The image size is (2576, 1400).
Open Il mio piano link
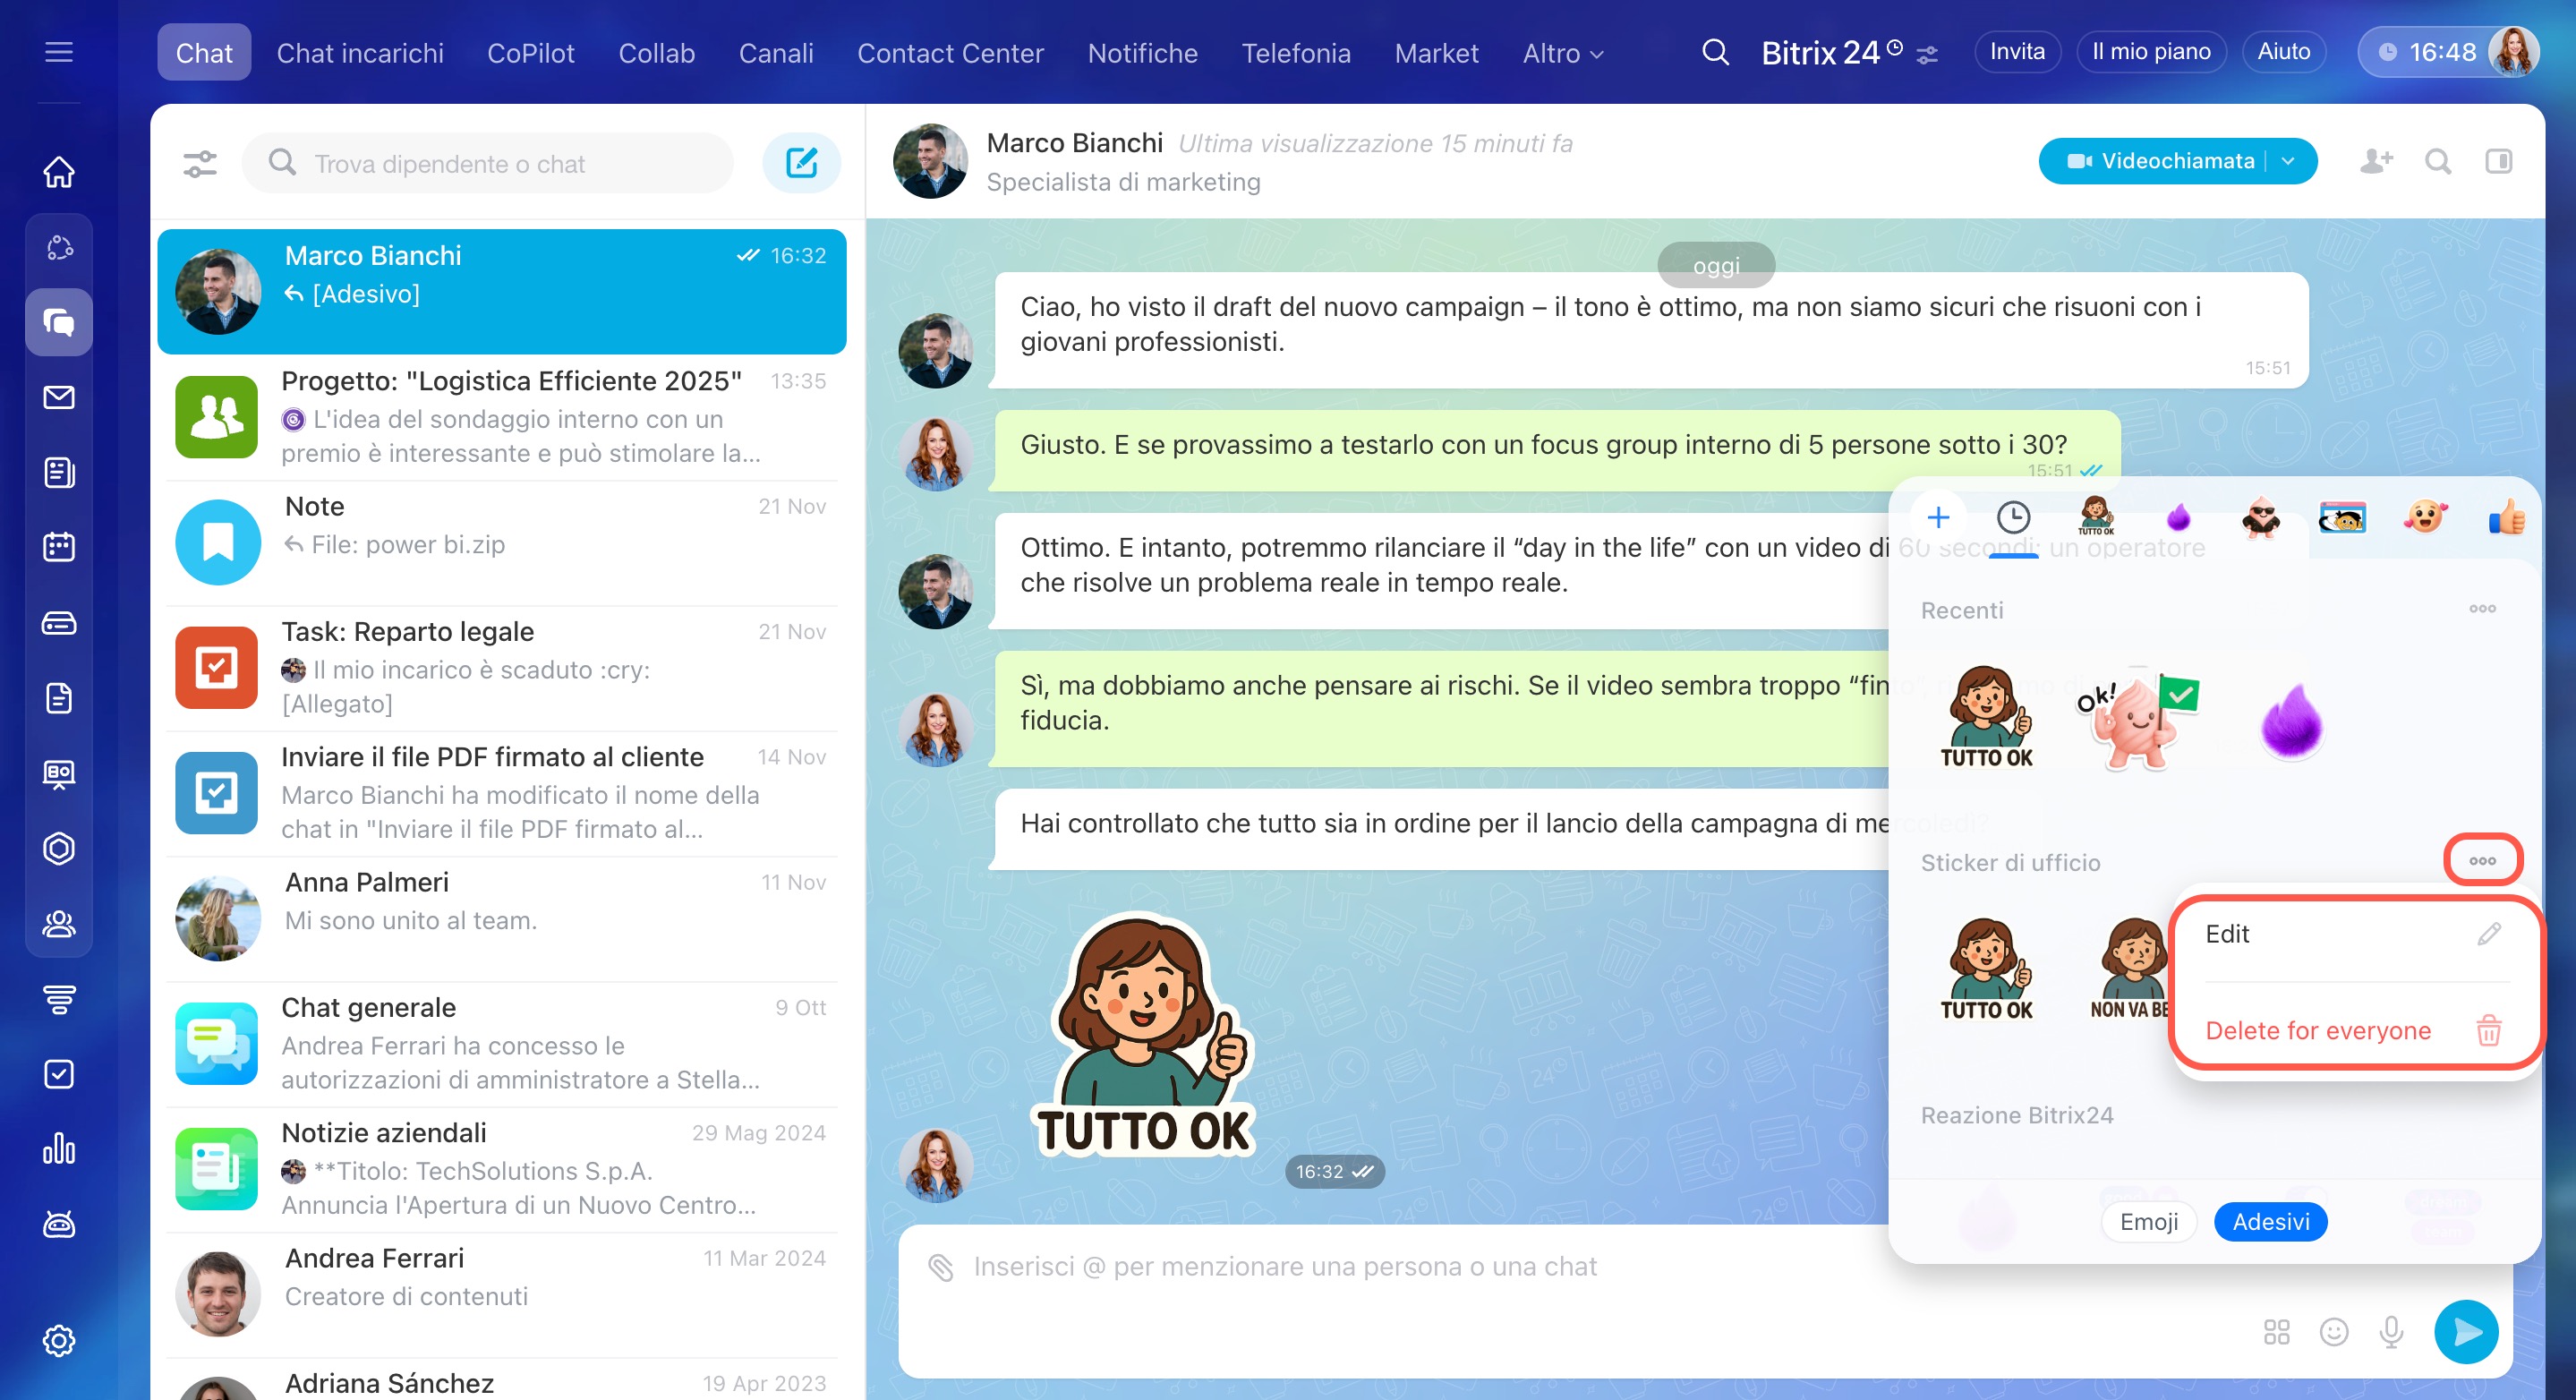2150,52
